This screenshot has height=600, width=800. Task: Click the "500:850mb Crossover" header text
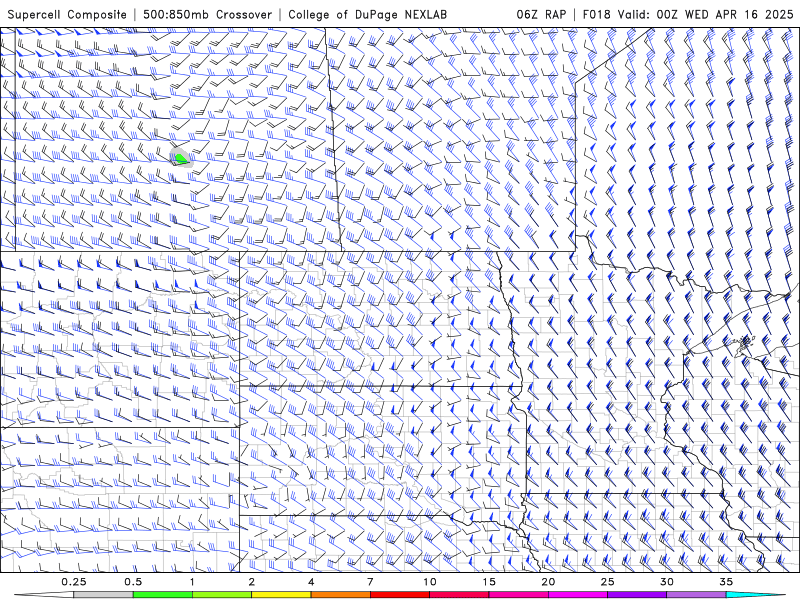208,14
